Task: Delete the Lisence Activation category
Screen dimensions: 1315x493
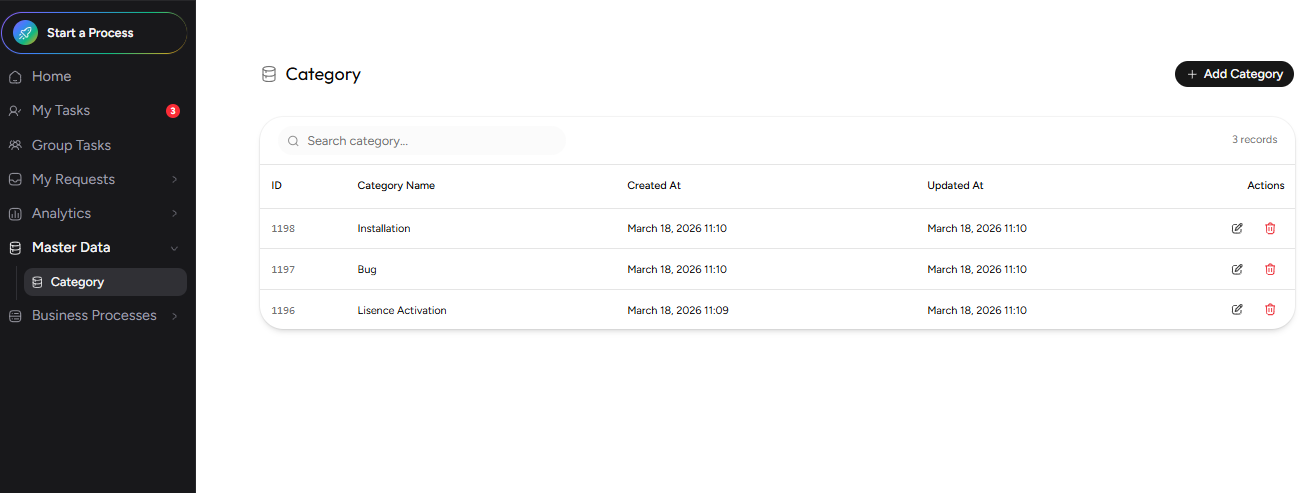Action: [1270, 310]
